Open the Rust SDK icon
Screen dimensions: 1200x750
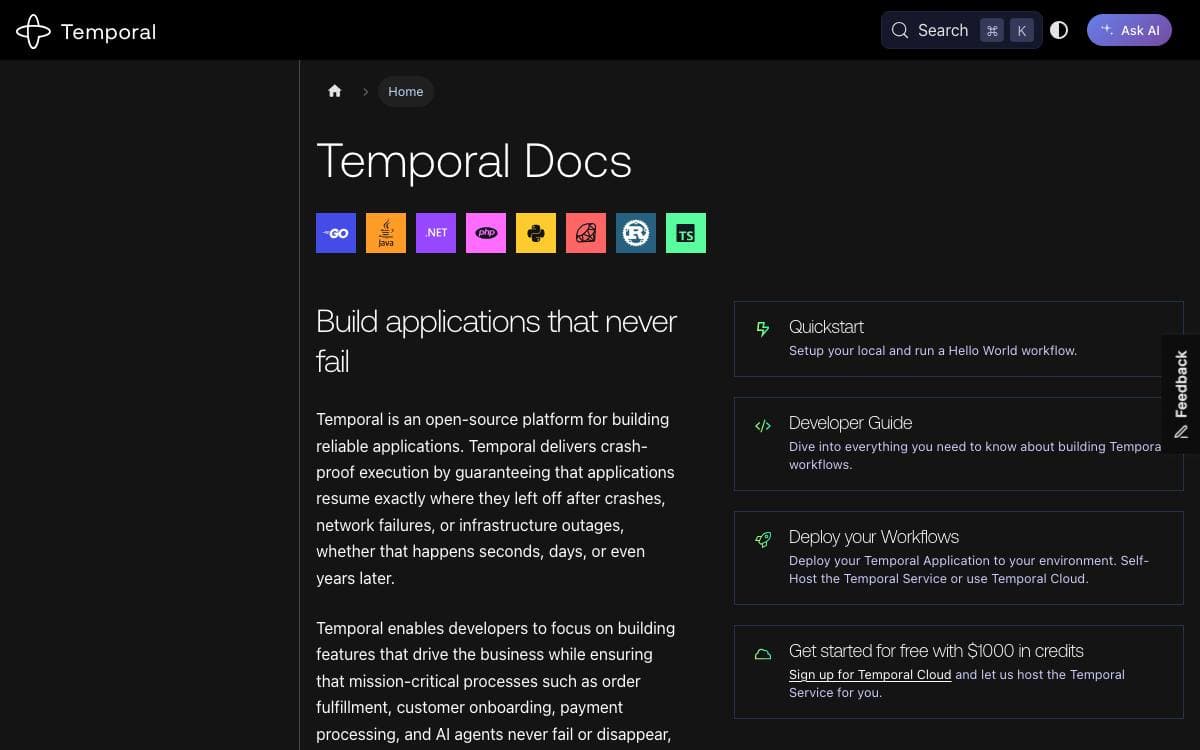click(x=636, y=233)
